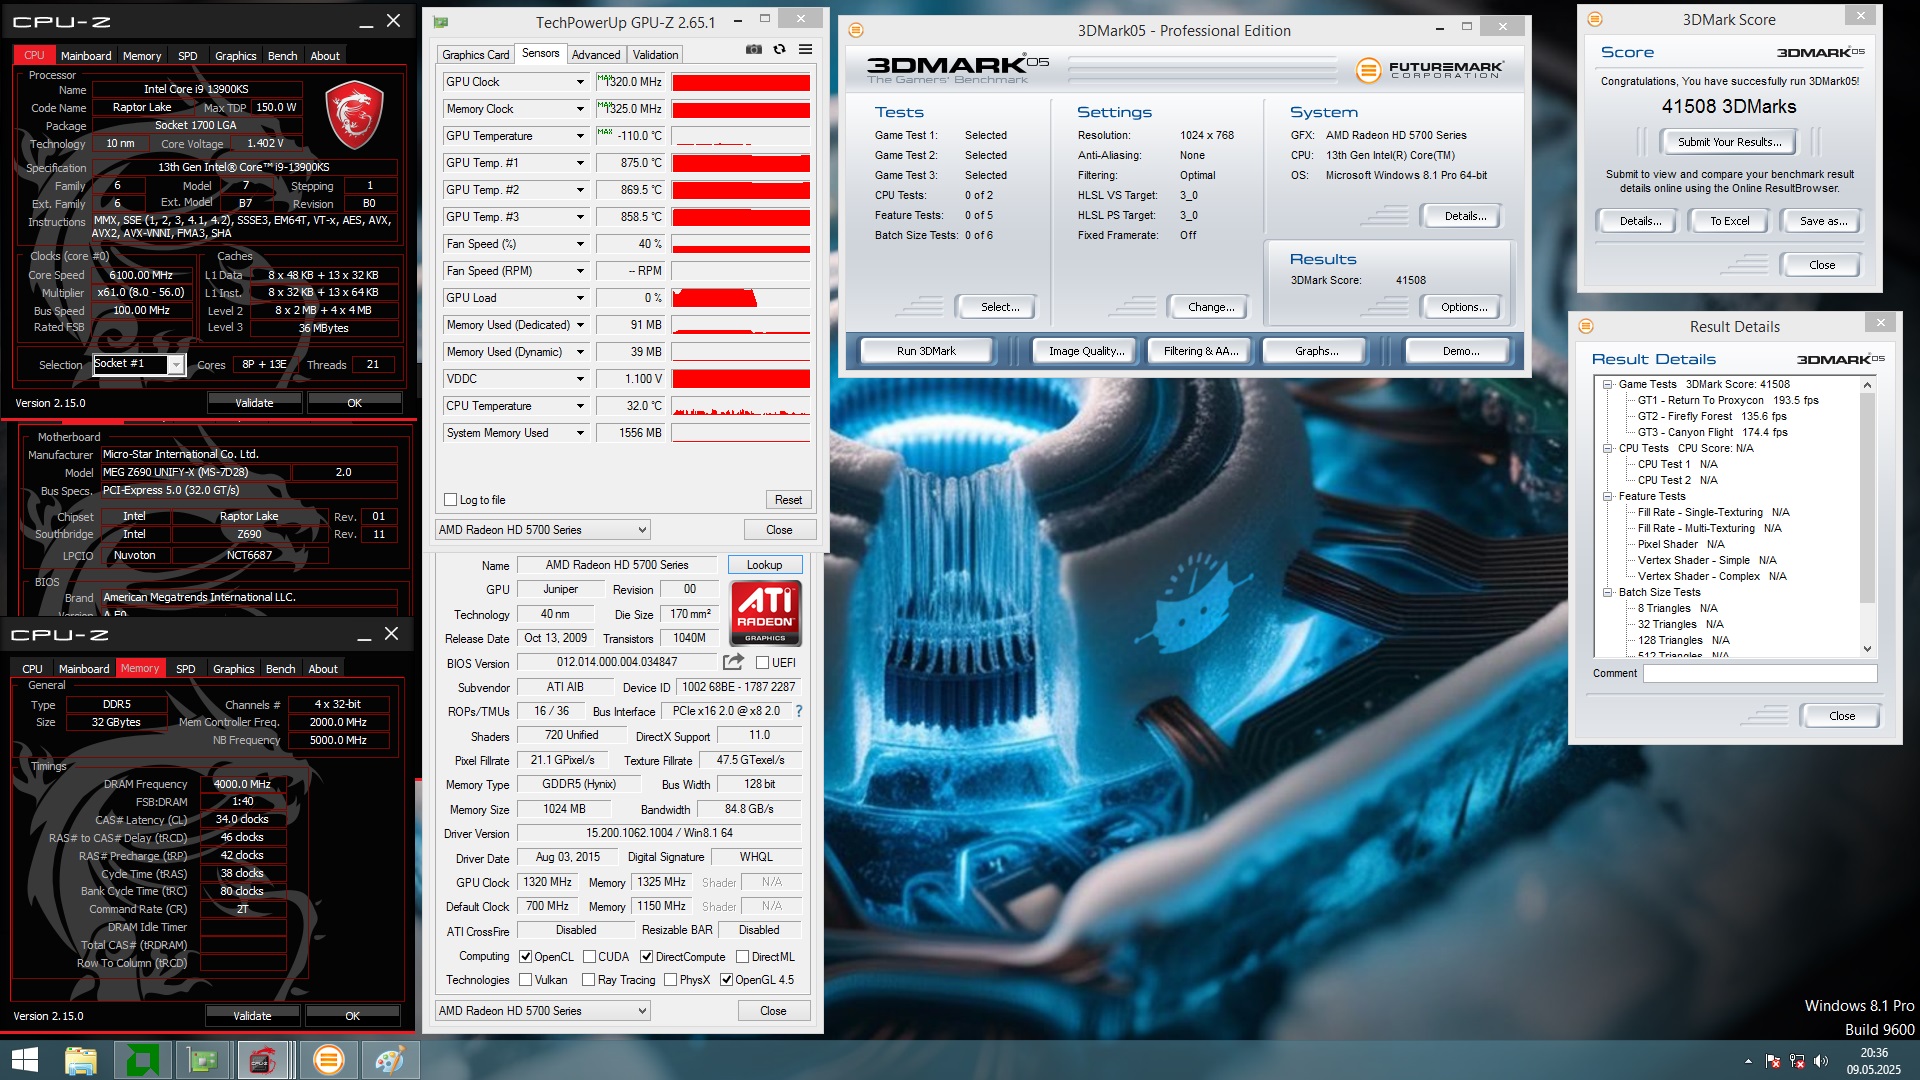This screenshot has height=1080, width=1920.
Task: Click the GPU Load sensor graph
Action: point(741,298)
